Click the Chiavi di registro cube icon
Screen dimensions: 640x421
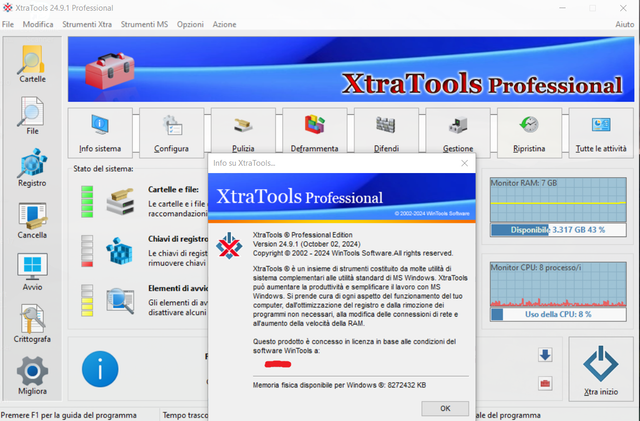tap(119, 251)
